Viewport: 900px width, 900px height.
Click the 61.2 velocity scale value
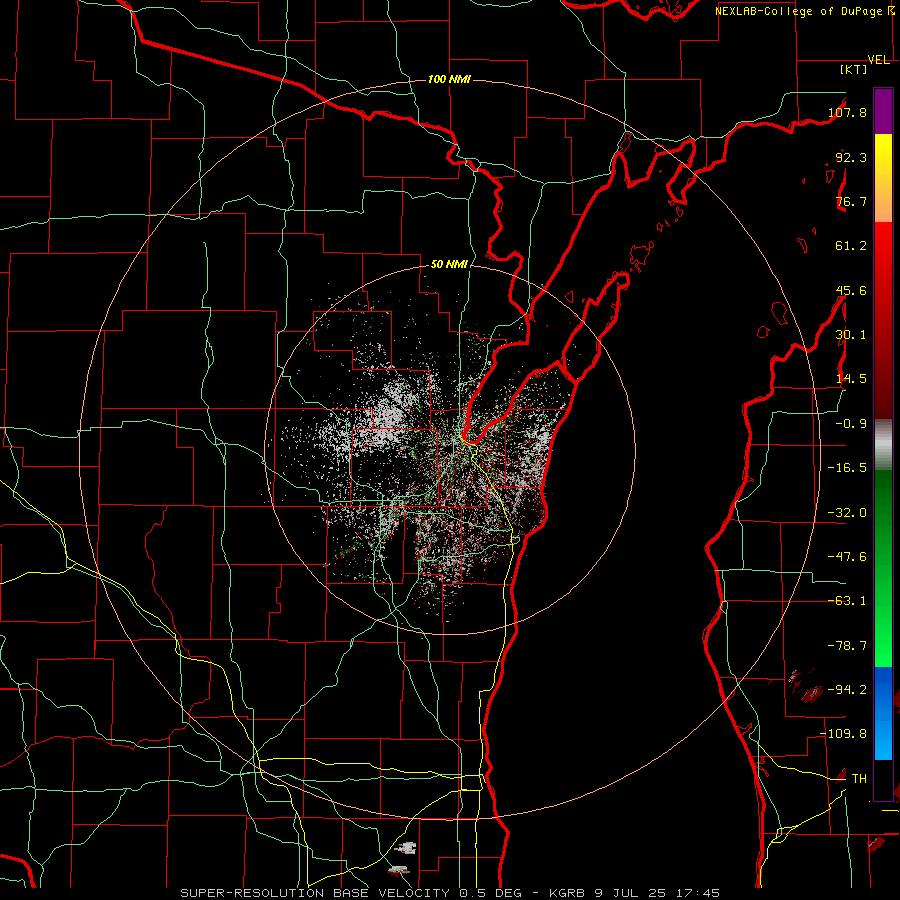(x=851, y=246)
